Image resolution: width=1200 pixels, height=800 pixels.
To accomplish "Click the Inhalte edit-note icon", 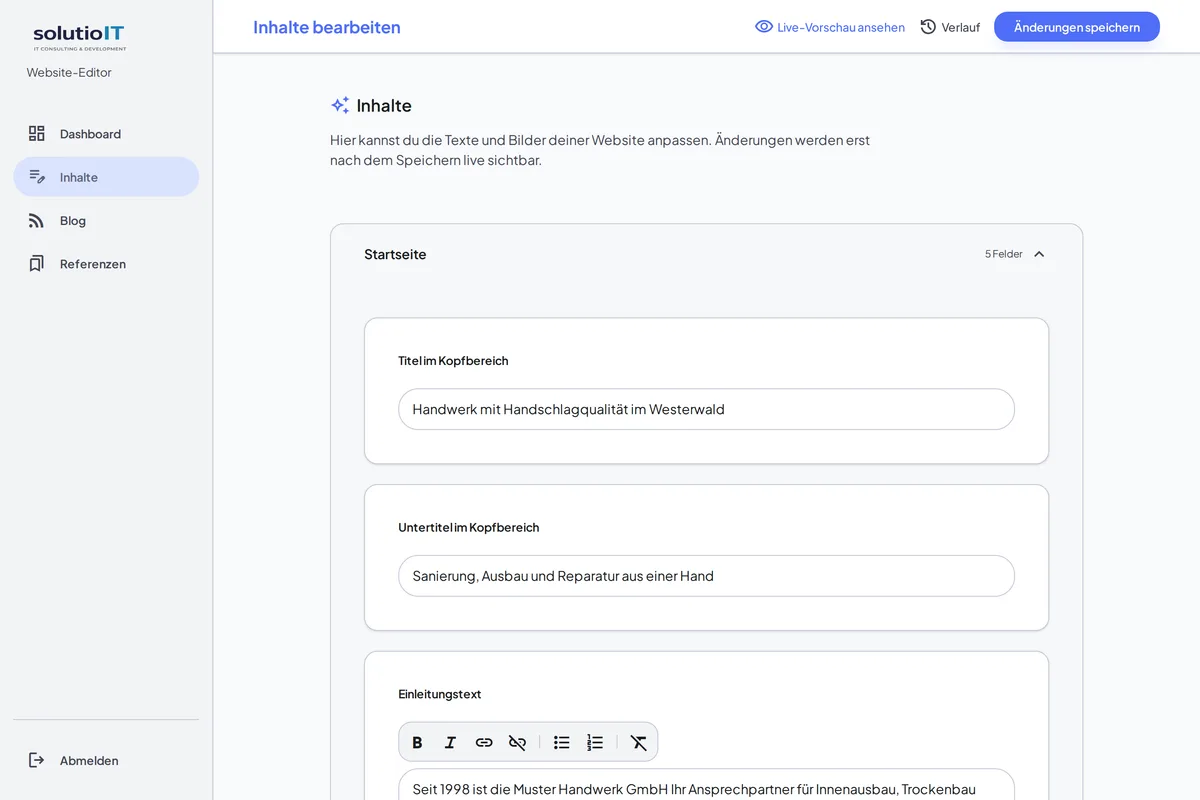I will [x=37, y=177].
